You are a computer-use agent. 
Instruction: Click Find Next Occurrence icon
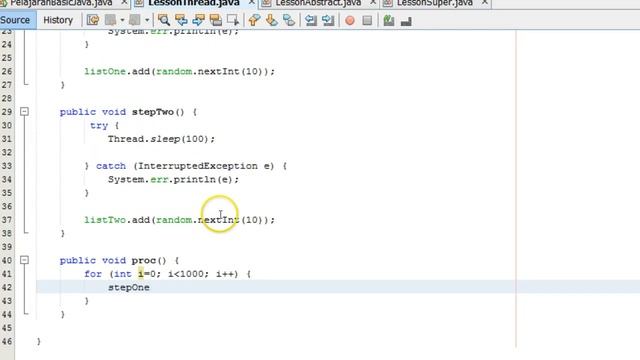198,20
